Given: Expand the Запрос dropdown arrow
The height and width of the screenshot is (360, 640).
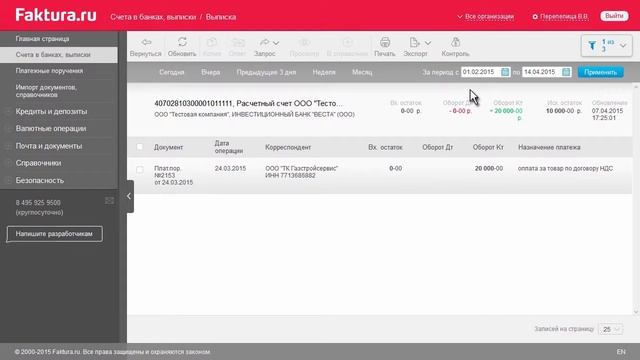Looking at the screenshot, I should coord(276,43).
